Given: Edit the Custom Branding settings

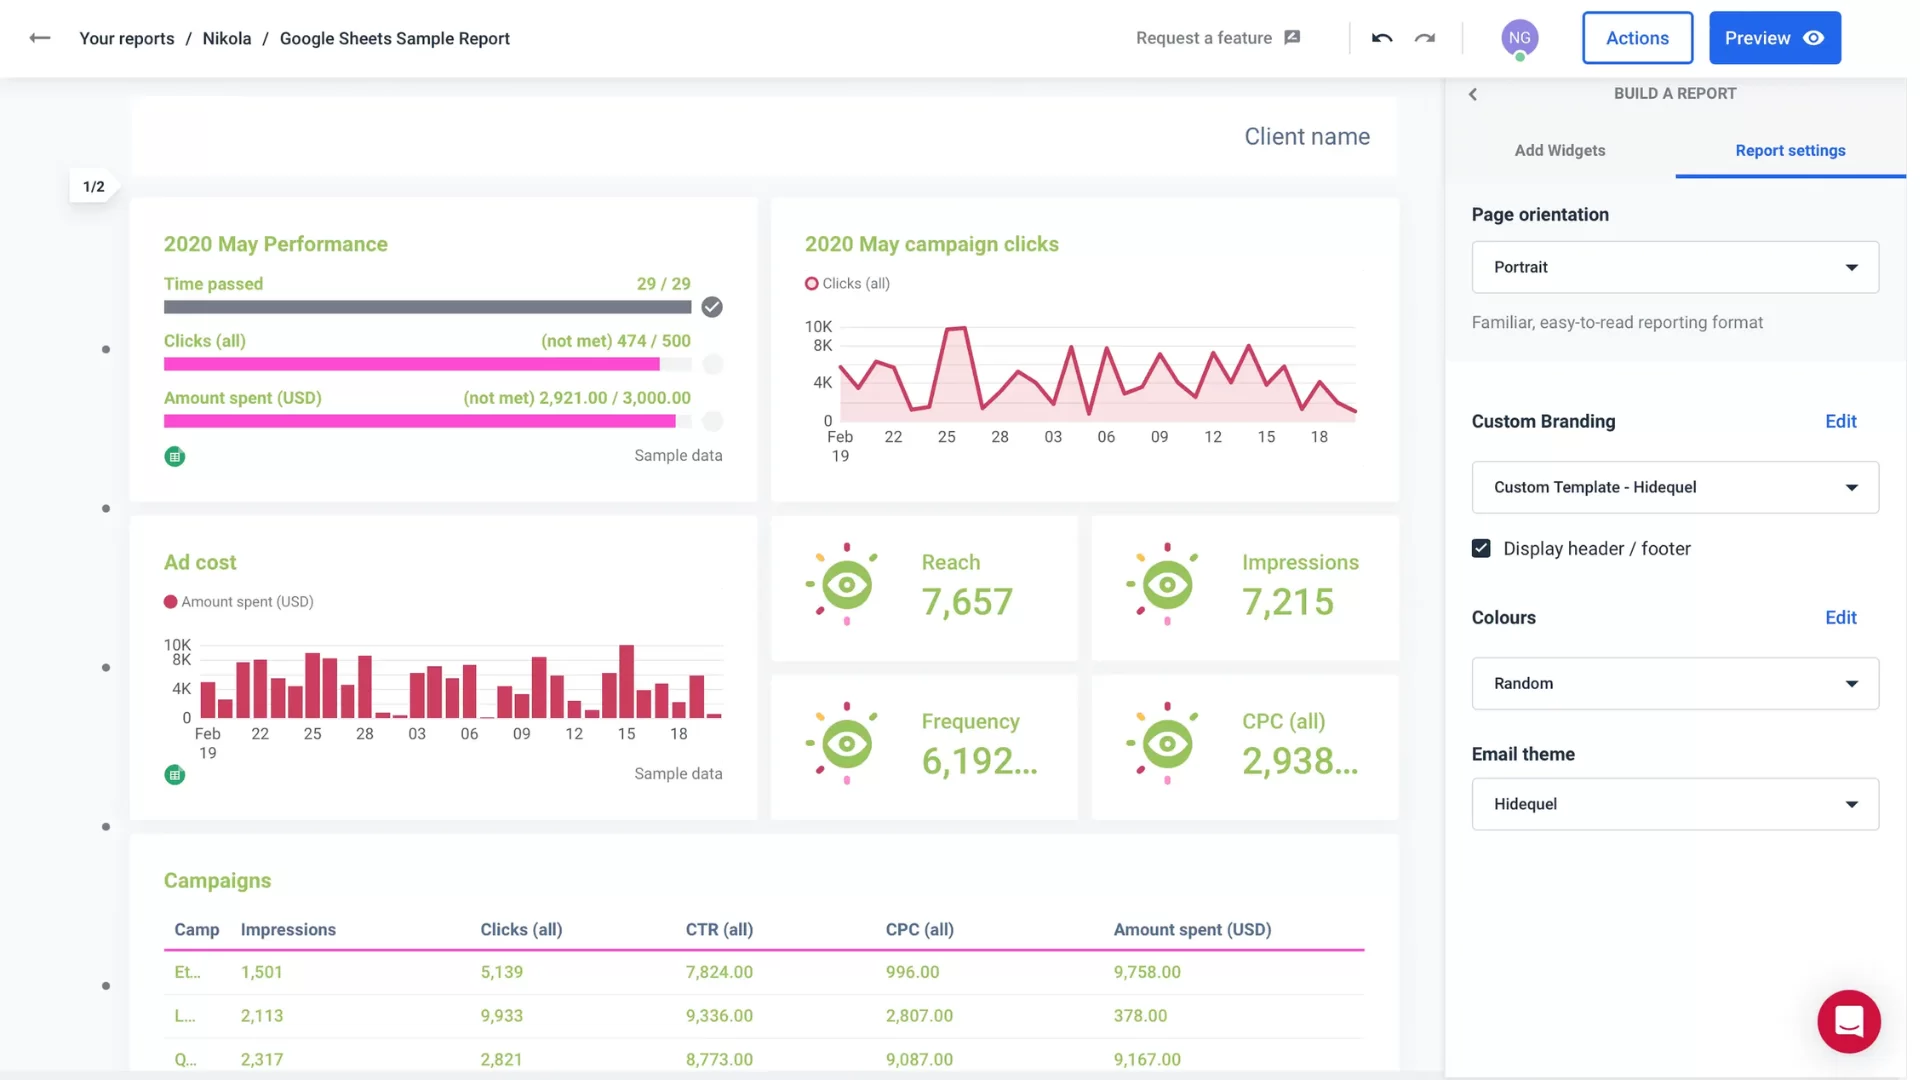Looking at the screenshot, I should pos(1840,421).
